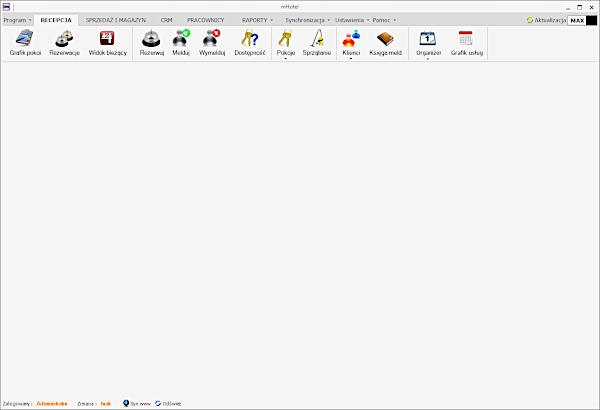Click the Rezerwacje icon
This screenshot has width=600, height=410.
tap(64, 42)
